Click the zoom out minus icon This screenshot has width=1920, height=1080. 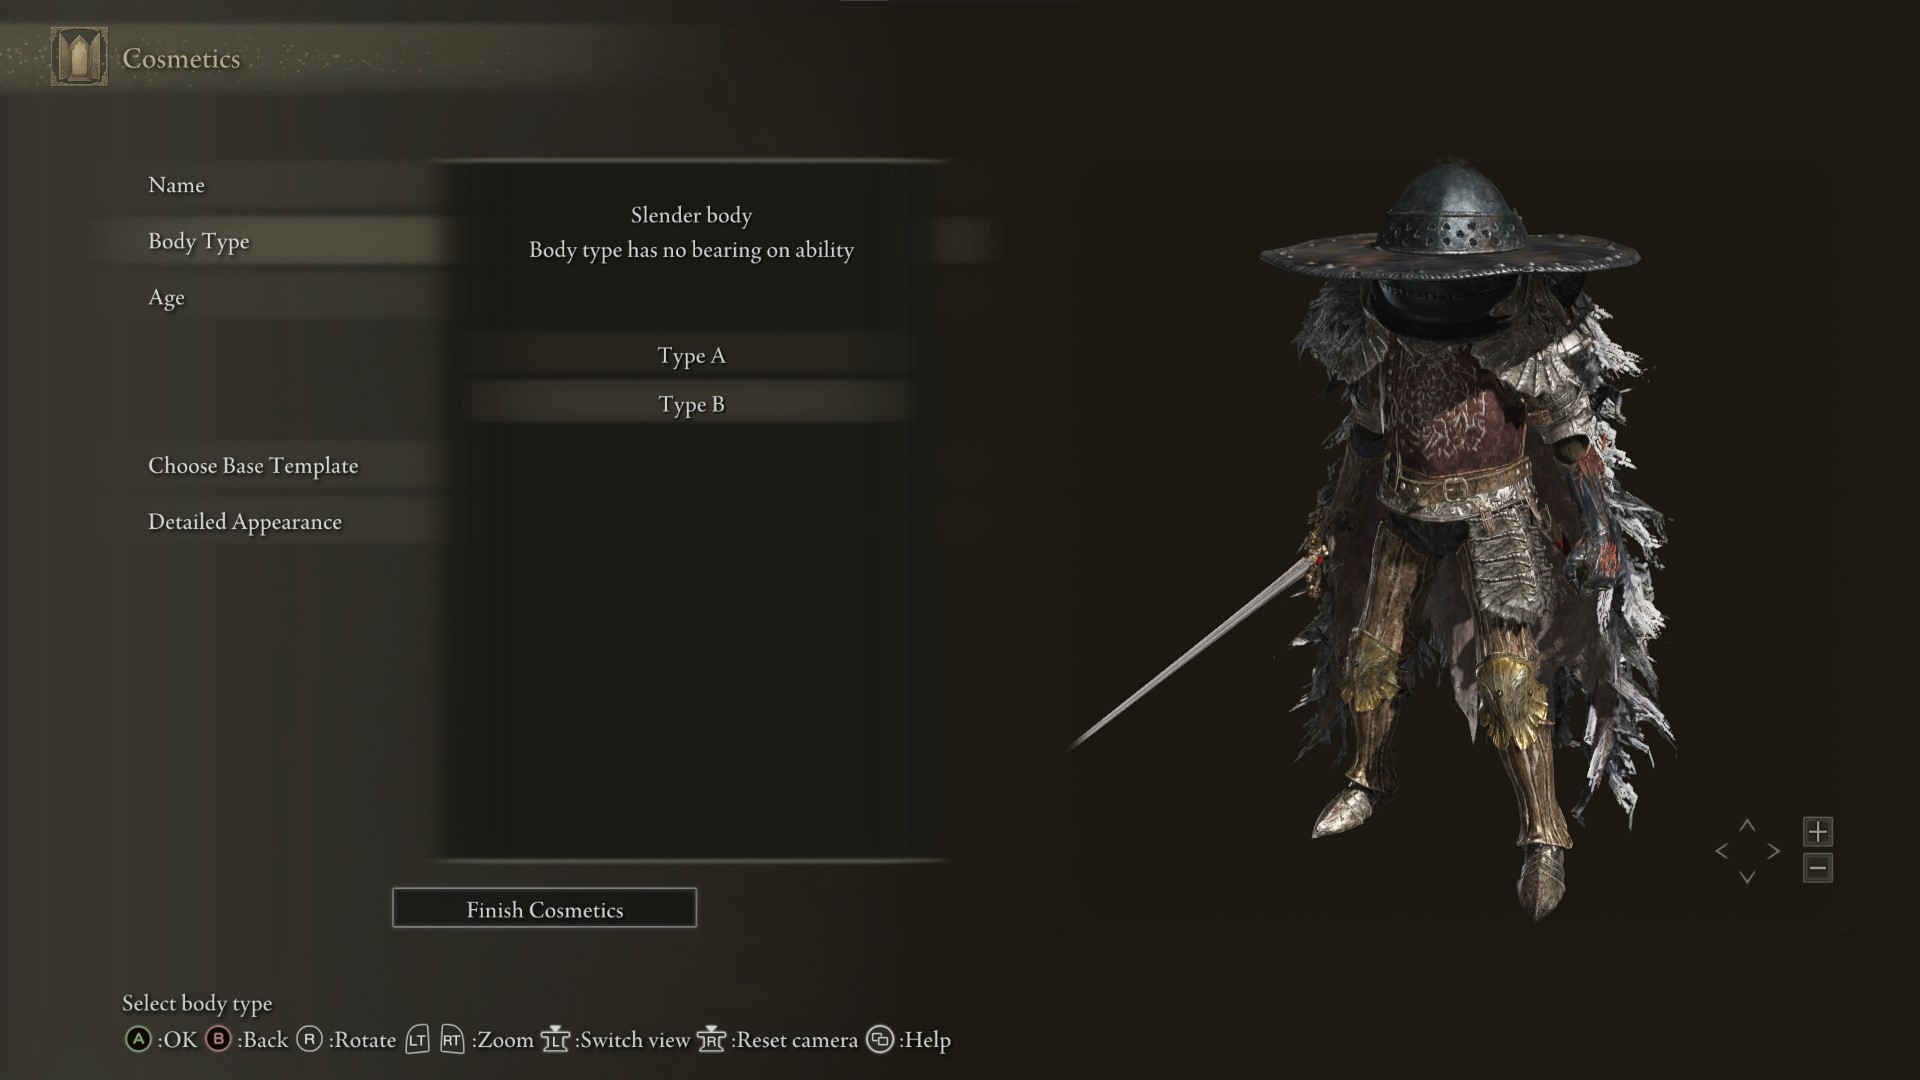pyautogui.click(x=1818, y=868)
